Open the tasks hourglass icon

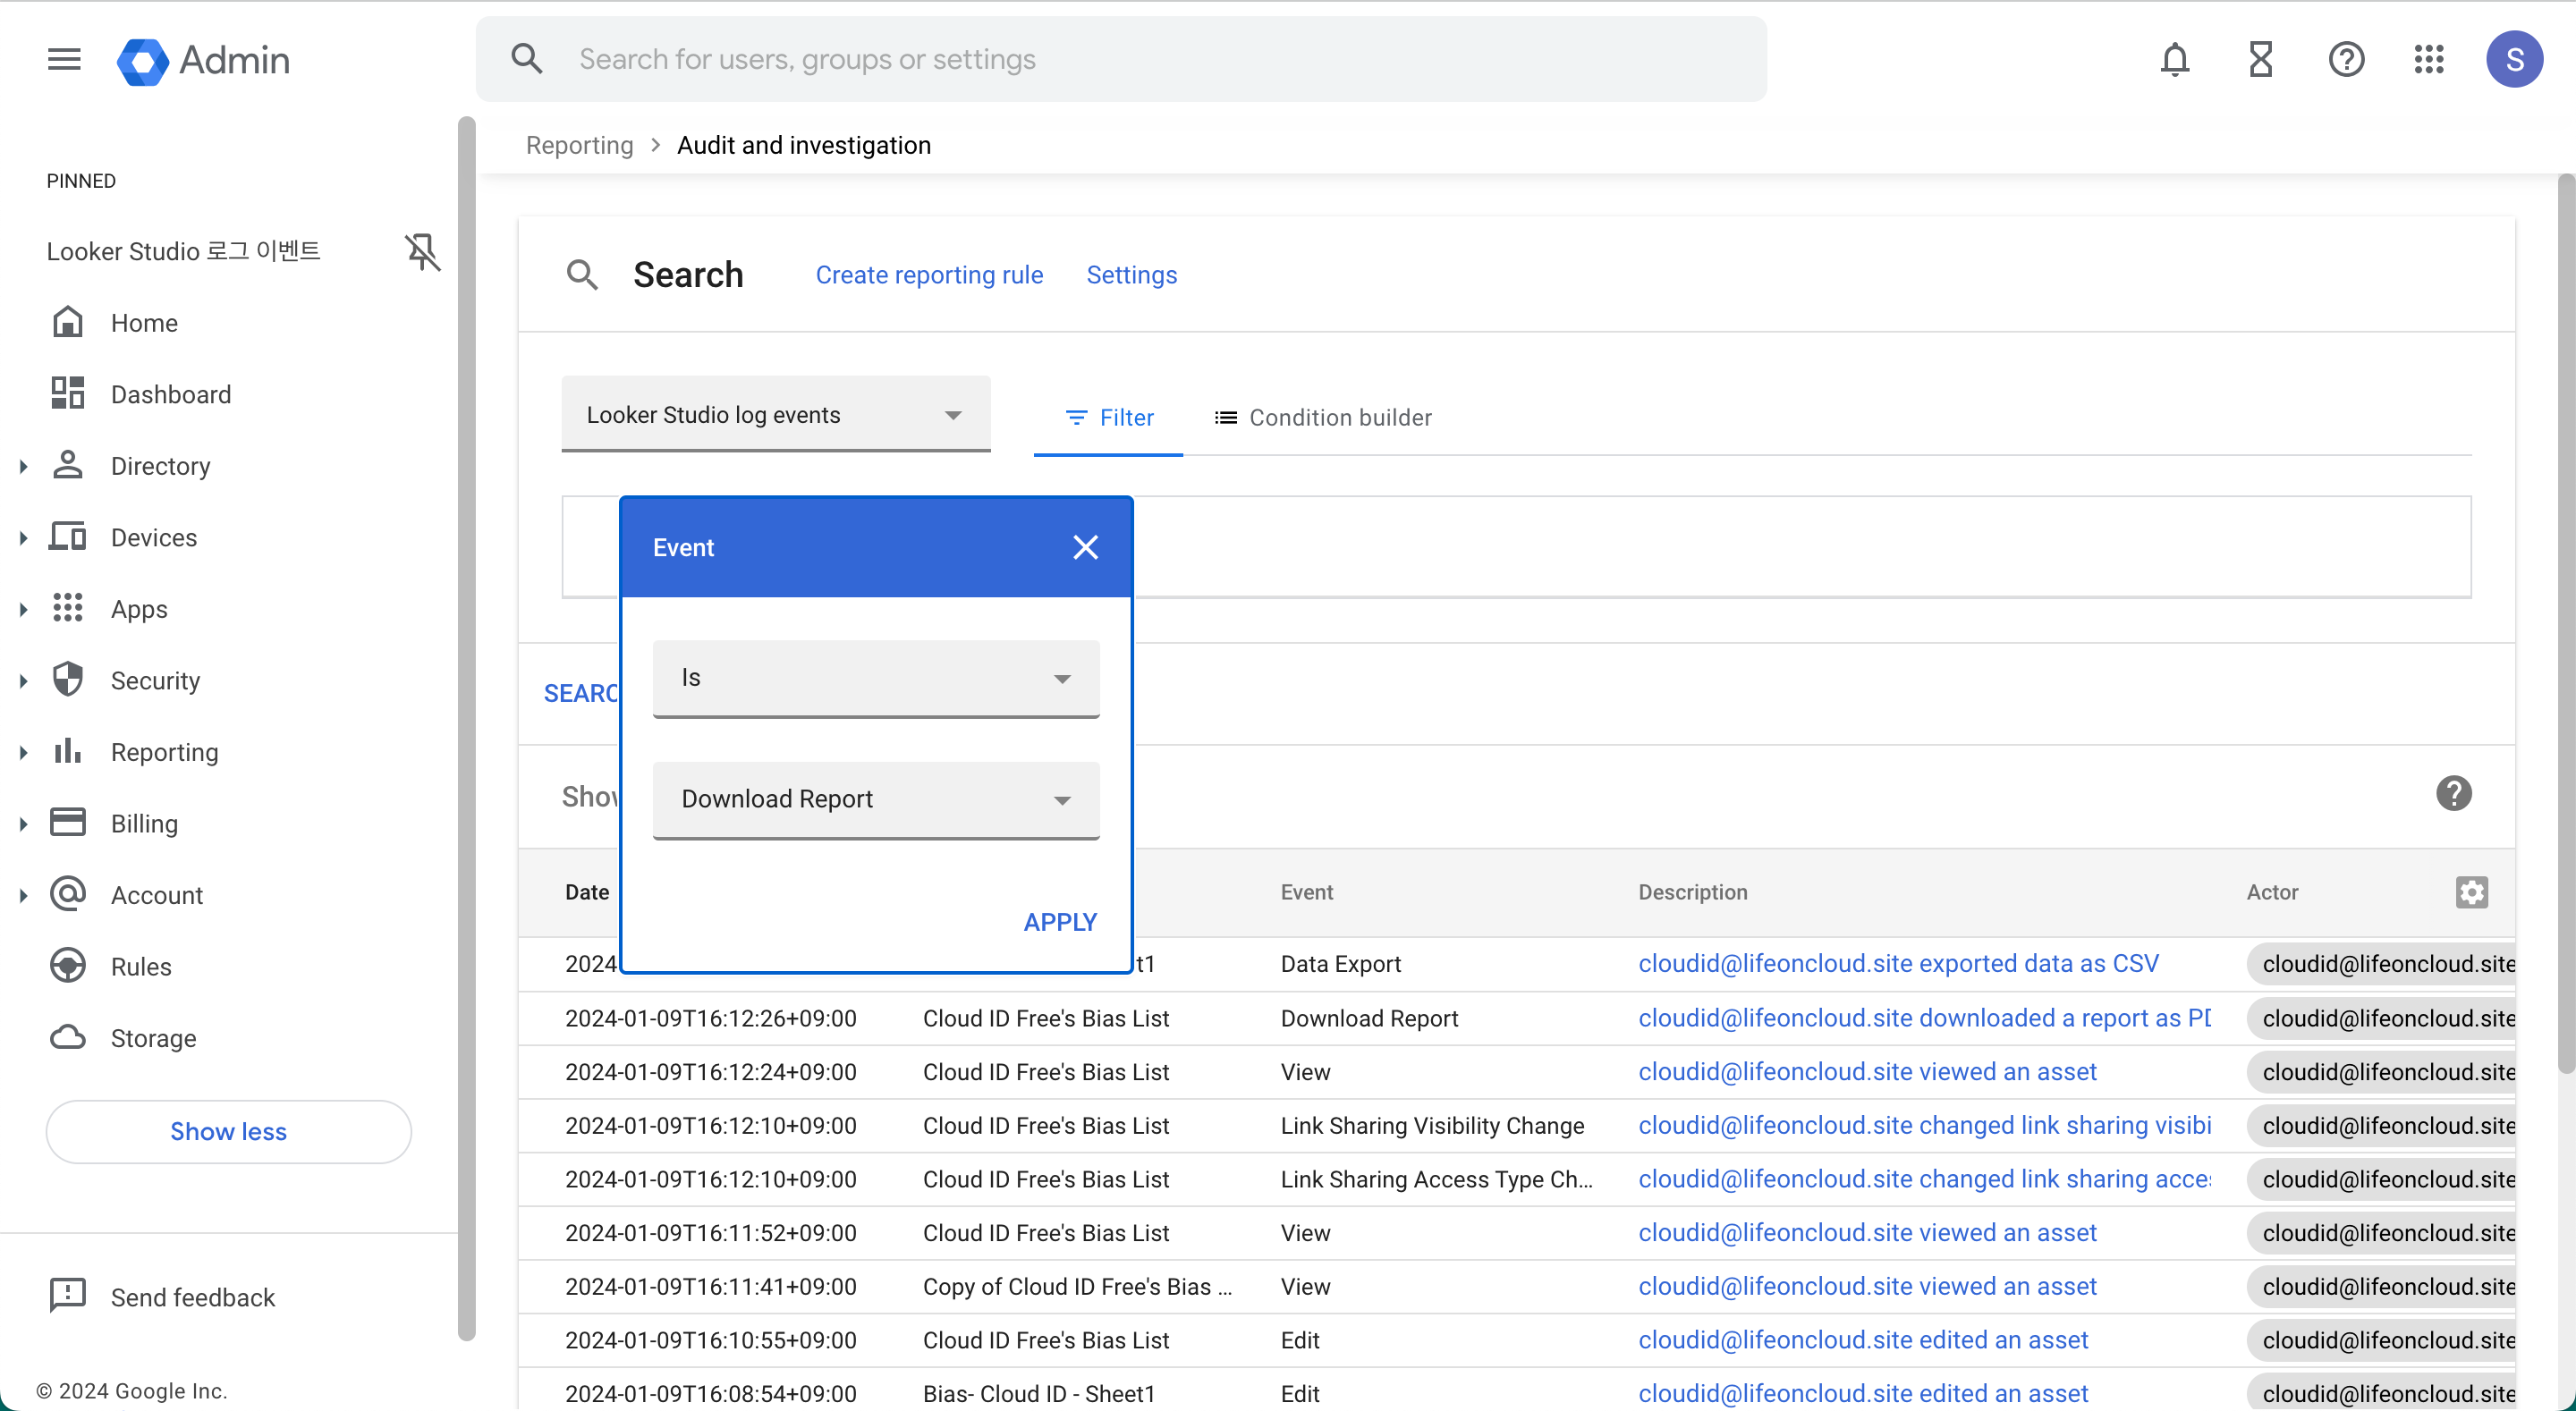tap(2260, 60)
